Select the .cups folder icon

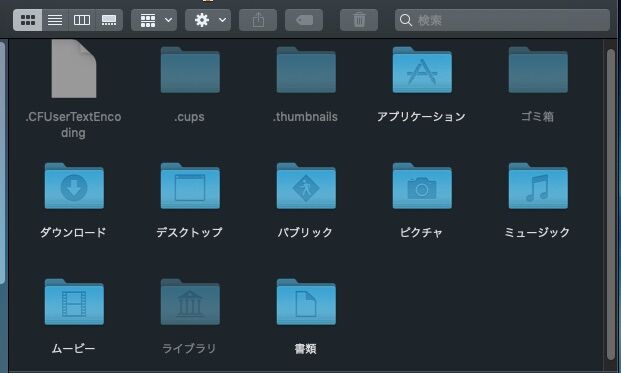pyautogui.click(x=190, y=70)
